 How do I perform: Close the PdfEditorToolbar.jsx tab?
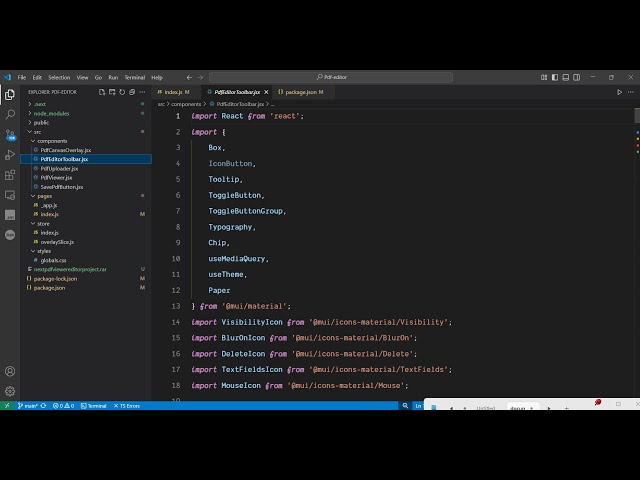point(266,92)
